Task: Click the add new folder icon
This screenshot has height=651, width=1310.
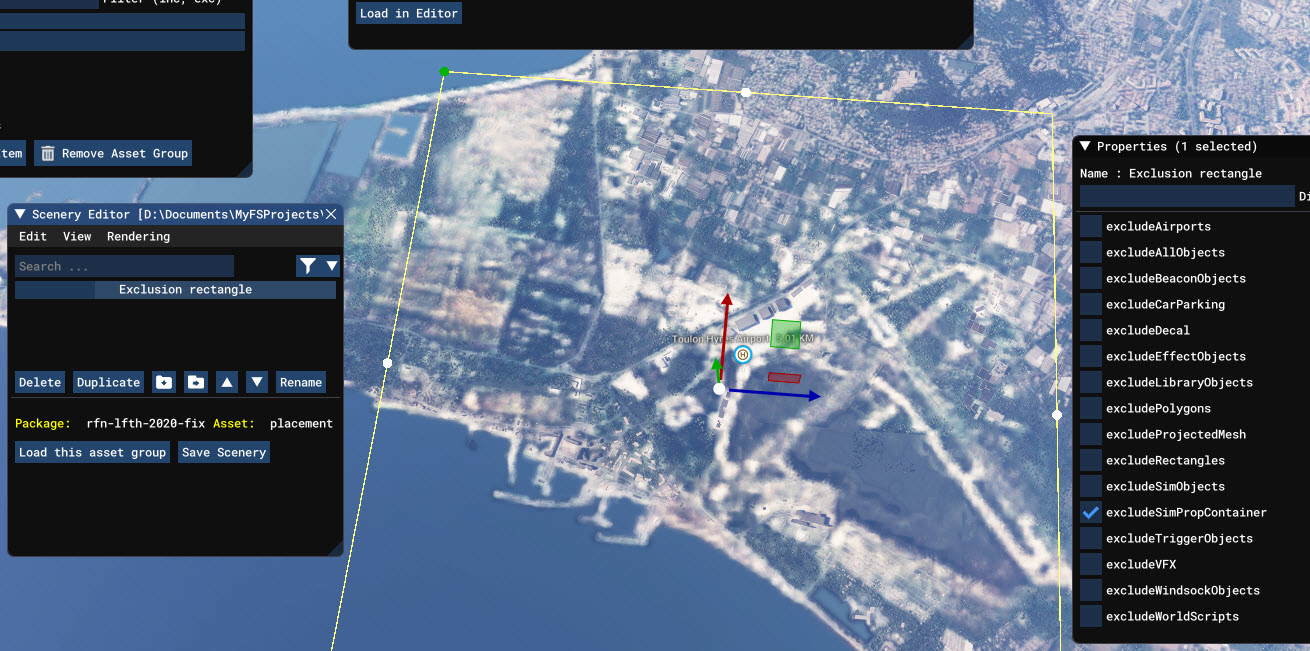Action: pyautogui.click(x=164, y=382)
